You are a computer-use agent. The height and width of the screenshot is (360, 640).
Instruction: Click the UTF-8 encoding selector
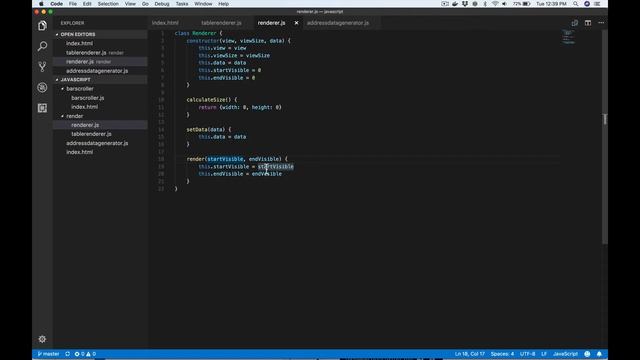click(527, 354)
